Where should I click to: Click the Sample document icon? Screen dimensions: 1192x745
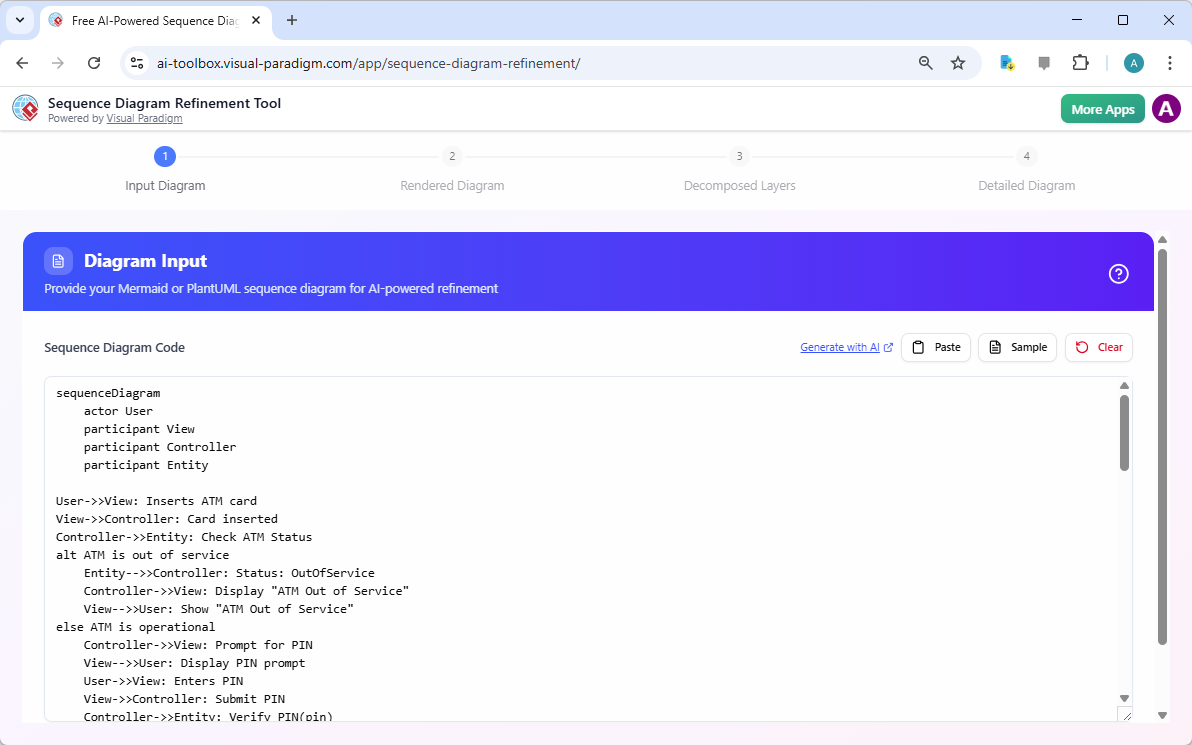coord(995,347)
